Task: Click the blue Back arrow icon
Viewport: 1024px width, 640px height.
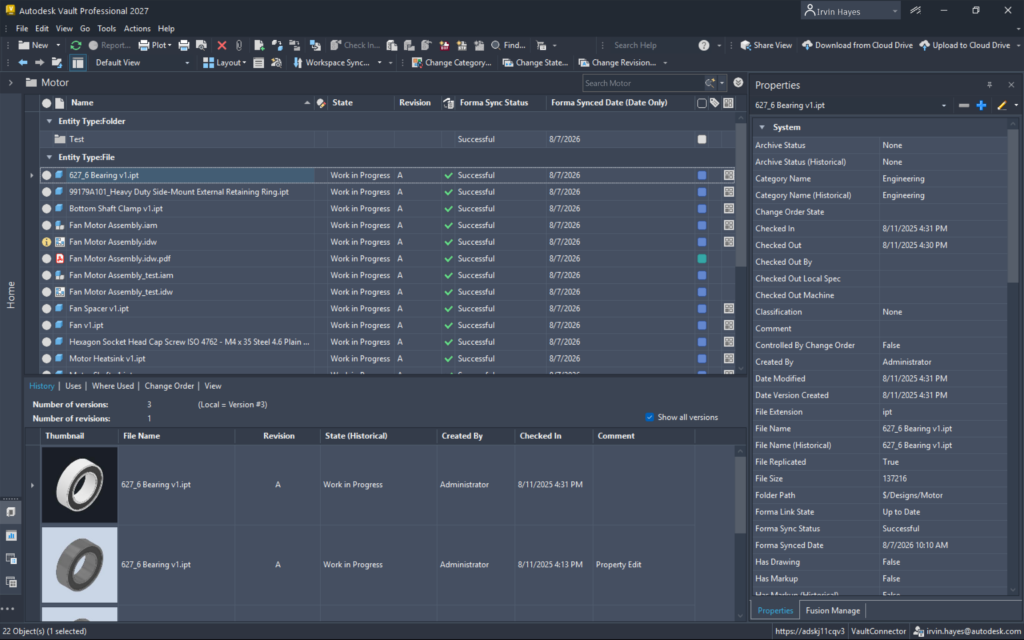Action: click(23, 63)
